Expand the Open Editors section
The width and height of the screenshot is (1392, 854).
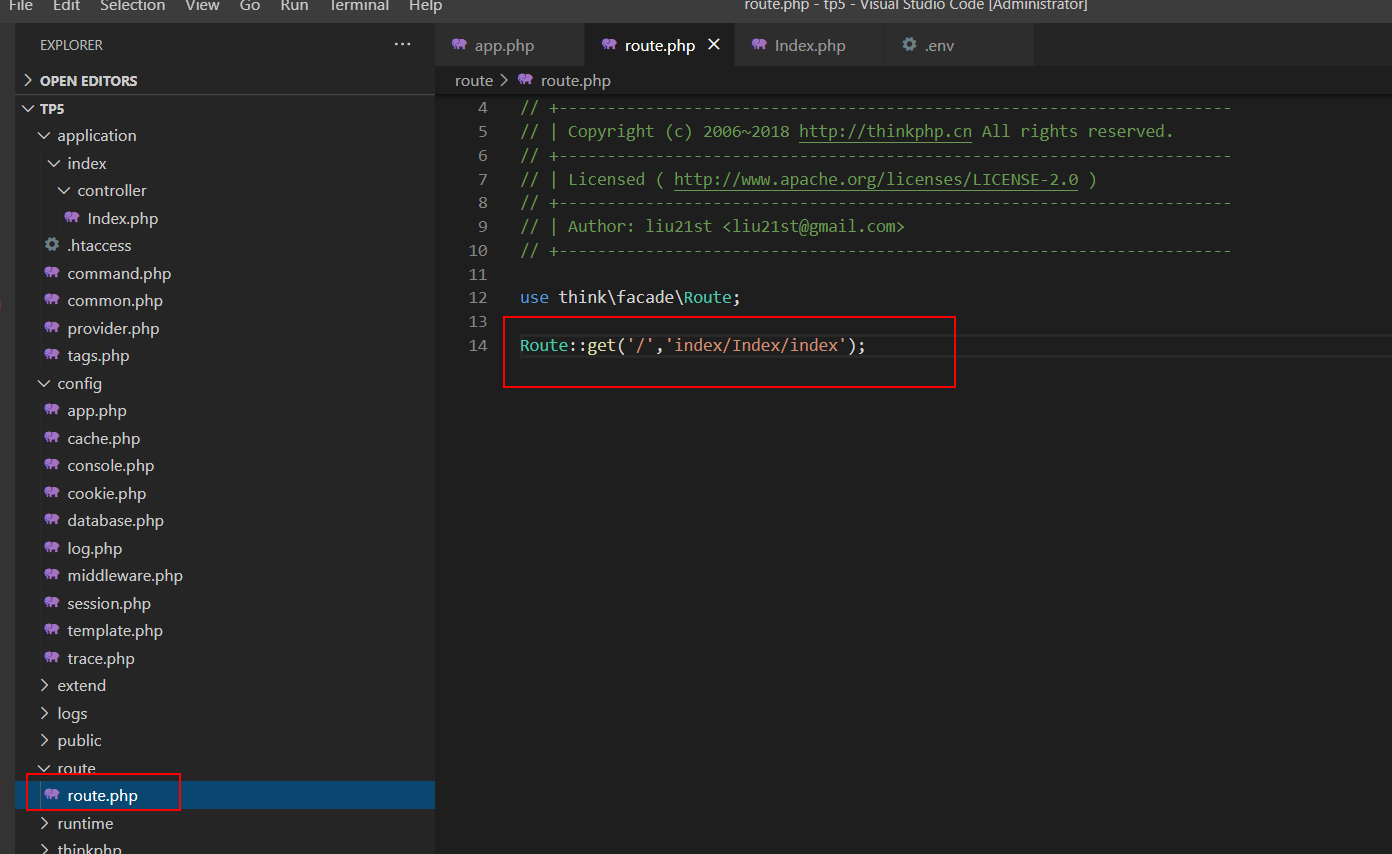[28, 80]
